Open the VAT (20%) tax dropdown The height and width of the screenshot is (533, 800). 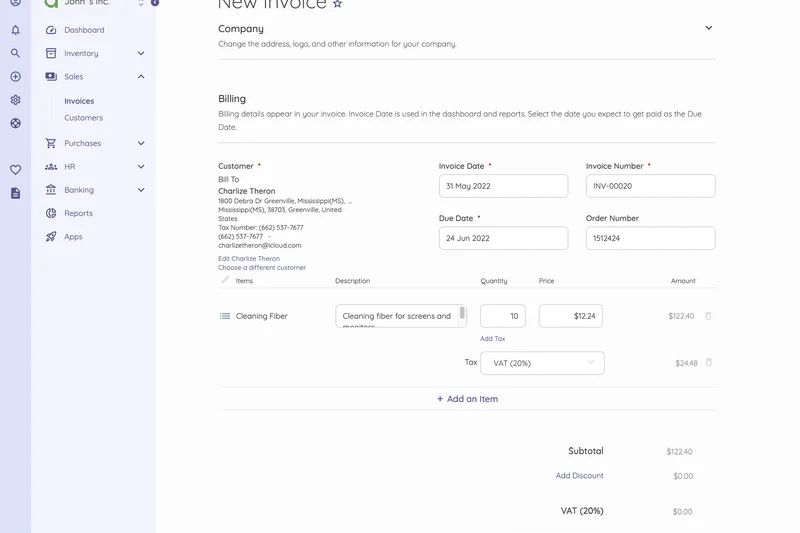pos(542,363)
